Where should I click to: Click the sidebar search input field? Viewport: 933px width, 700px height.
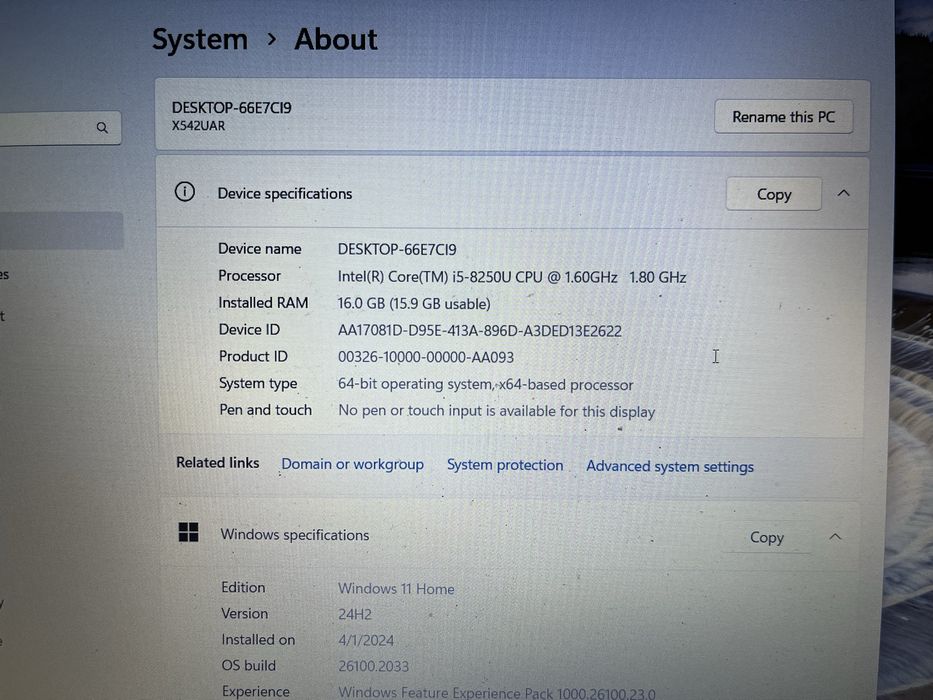(x=58, y=127)
